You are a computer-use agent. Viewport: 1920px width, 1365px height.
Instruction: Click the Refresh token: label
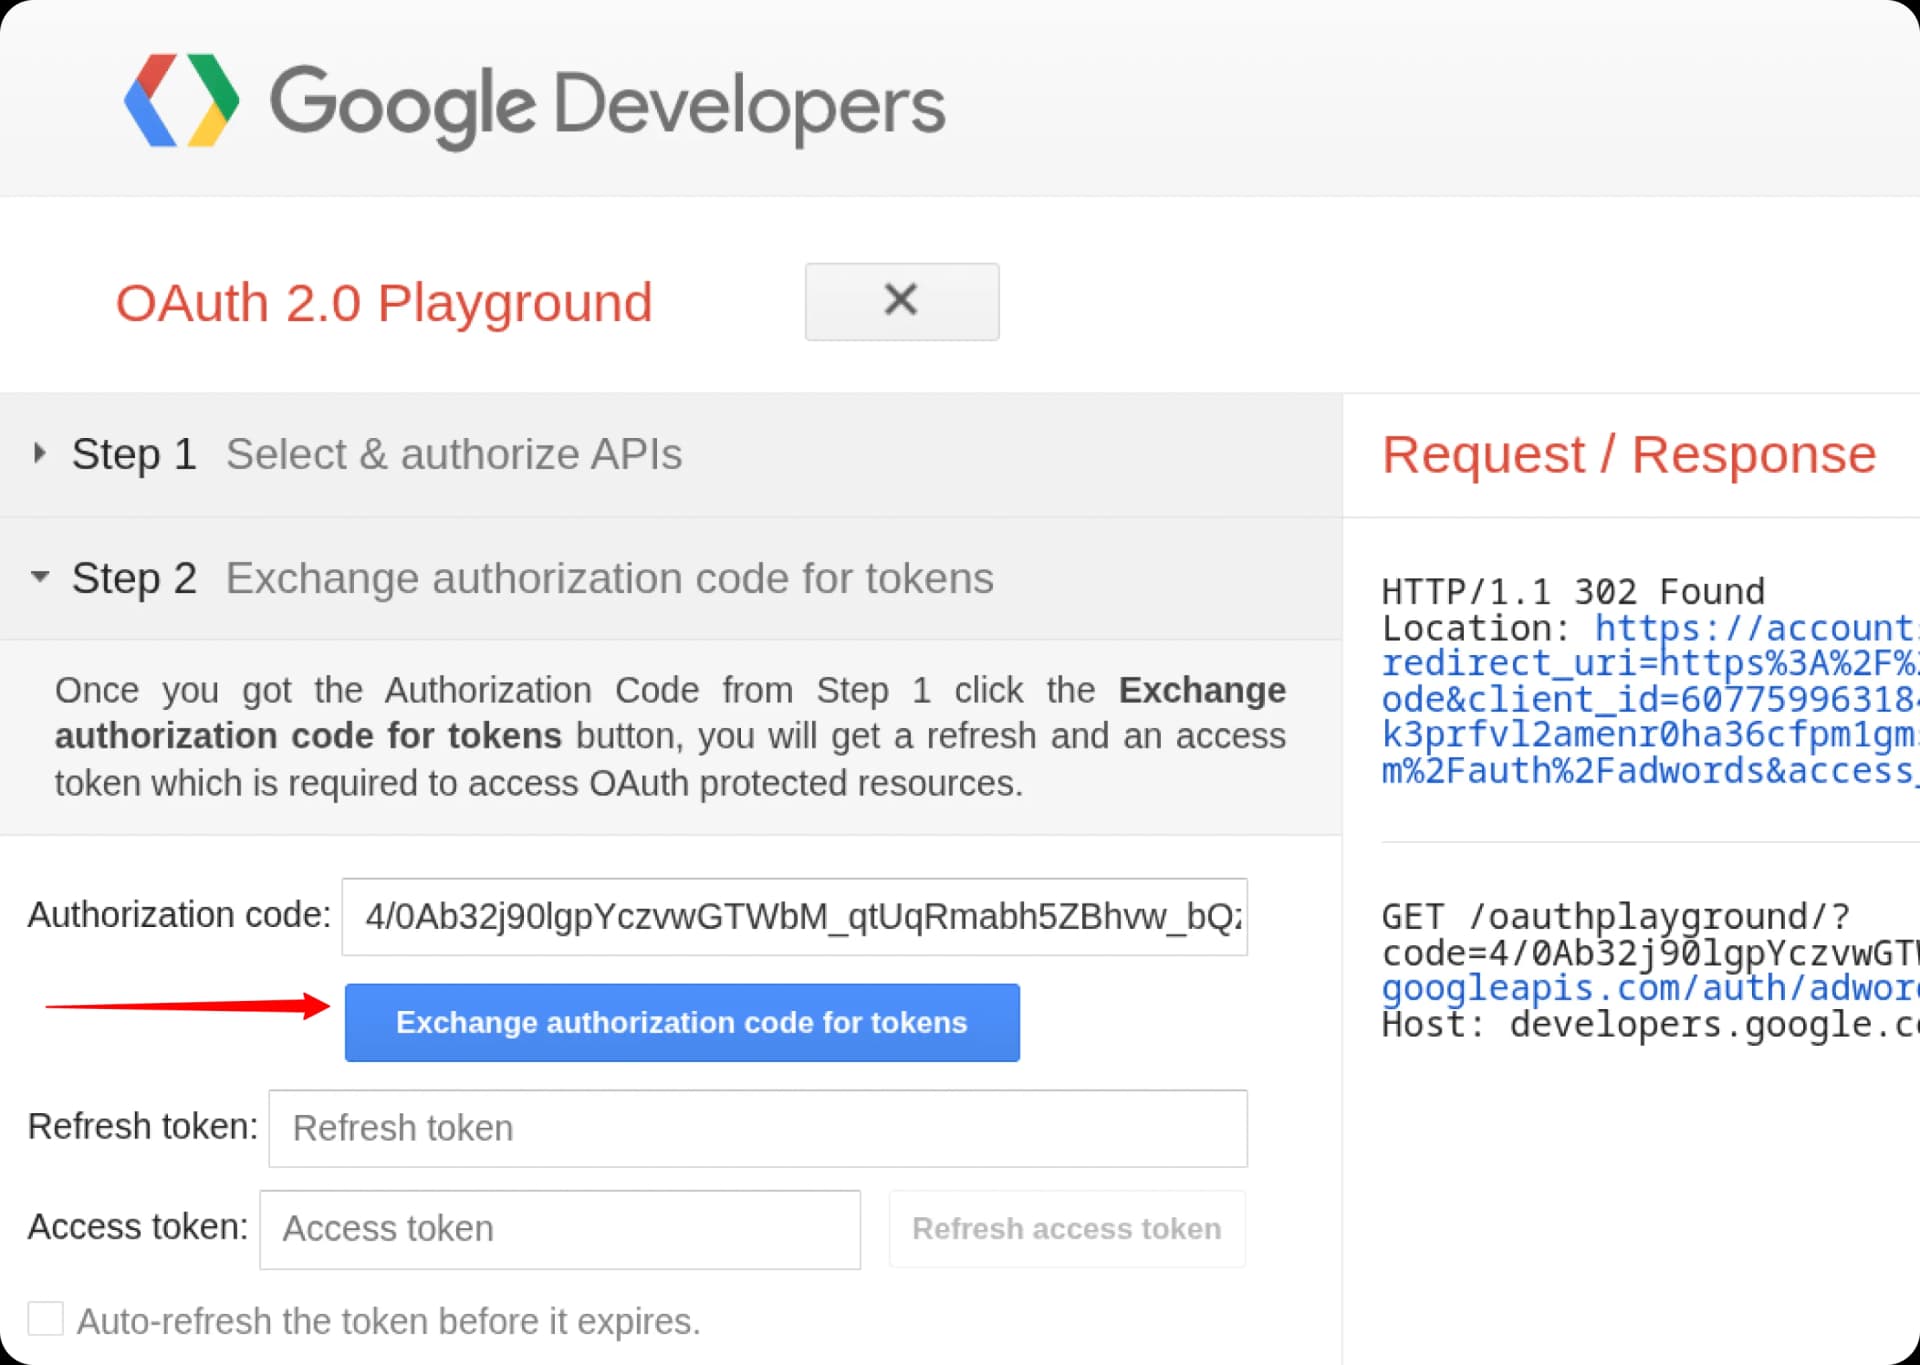(x=143, y=1127)
